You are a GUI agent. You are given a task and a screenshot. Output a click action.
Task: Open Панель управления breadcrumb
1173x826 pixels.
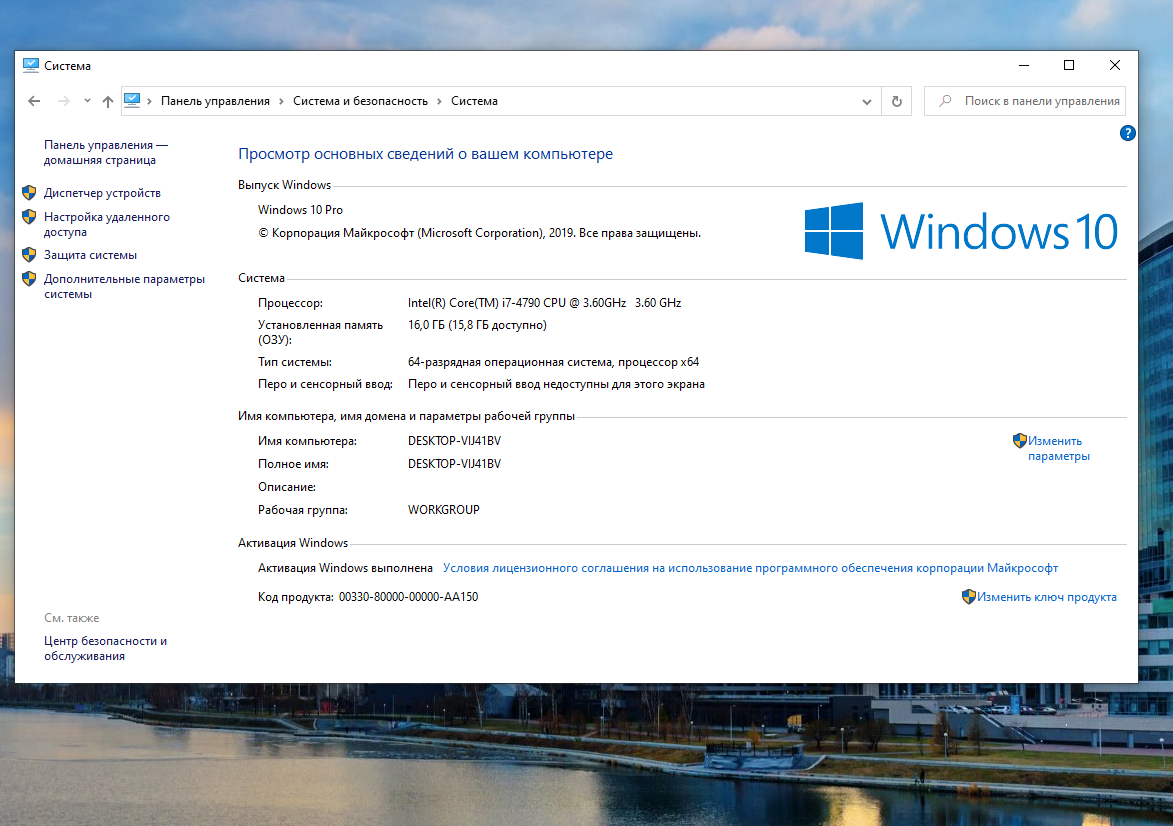pos(215,101)
